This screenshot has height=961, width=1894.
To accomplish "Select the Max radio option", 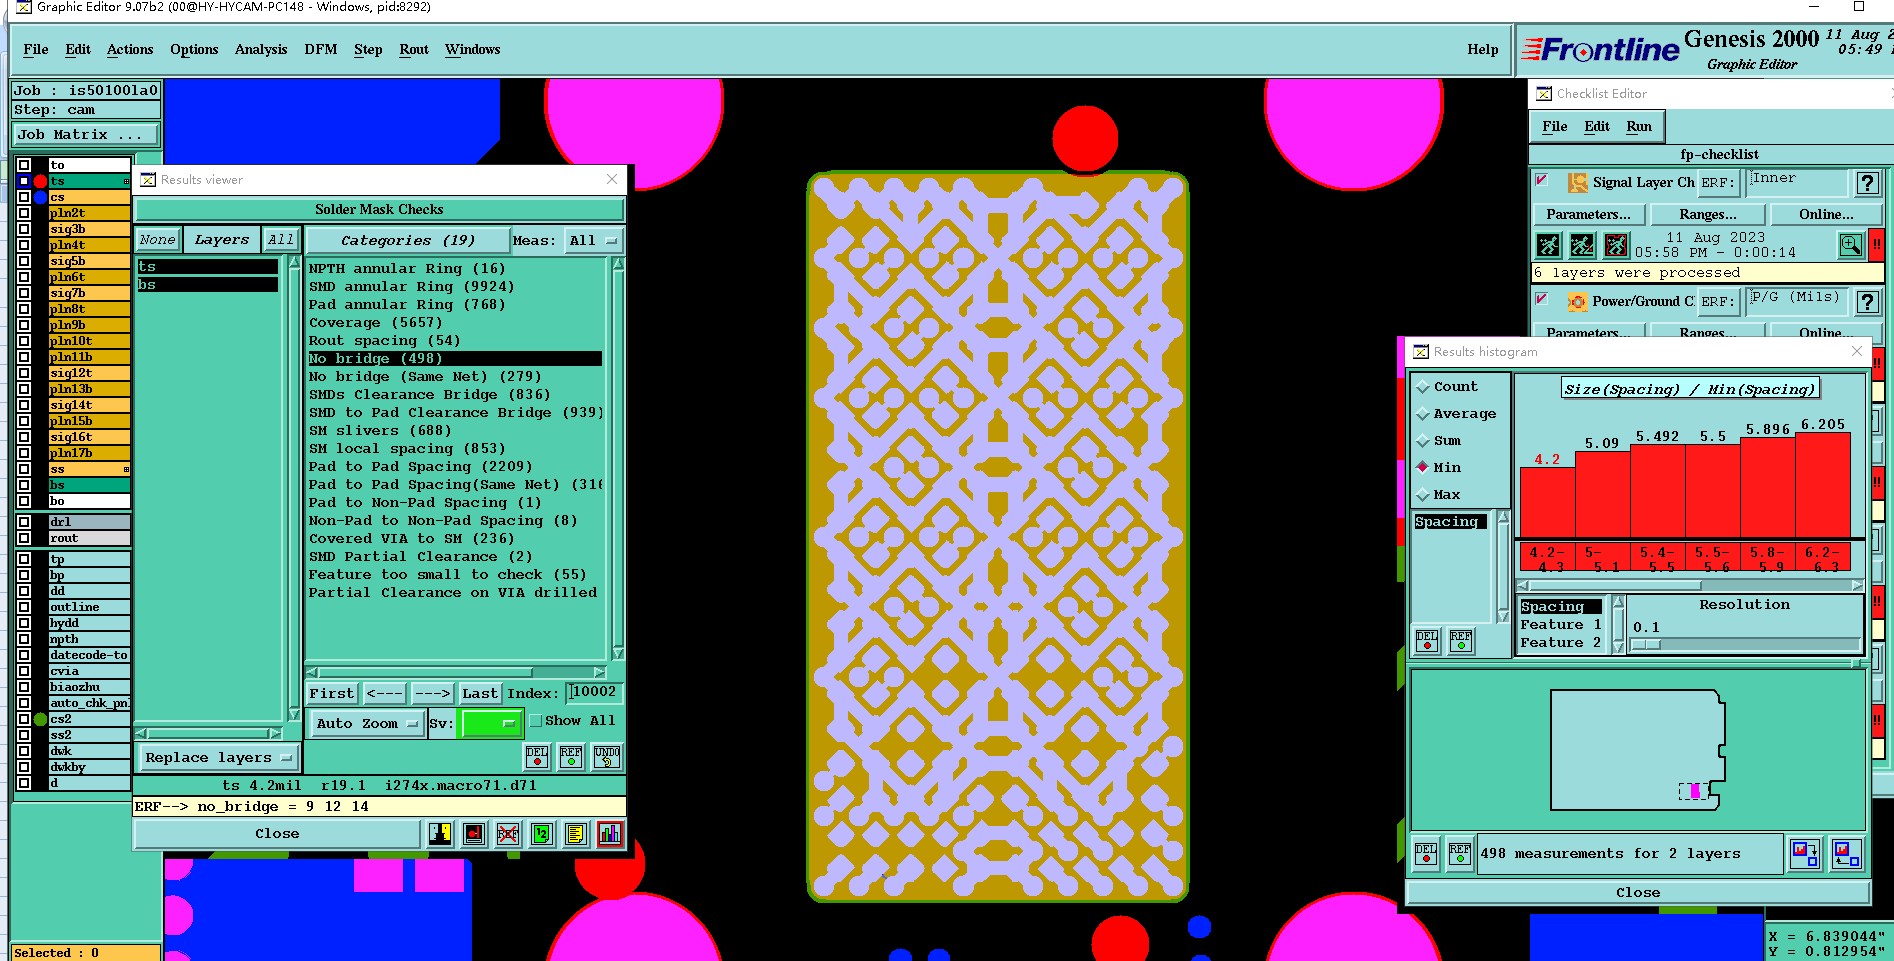I will click(x=1423, y=495).
